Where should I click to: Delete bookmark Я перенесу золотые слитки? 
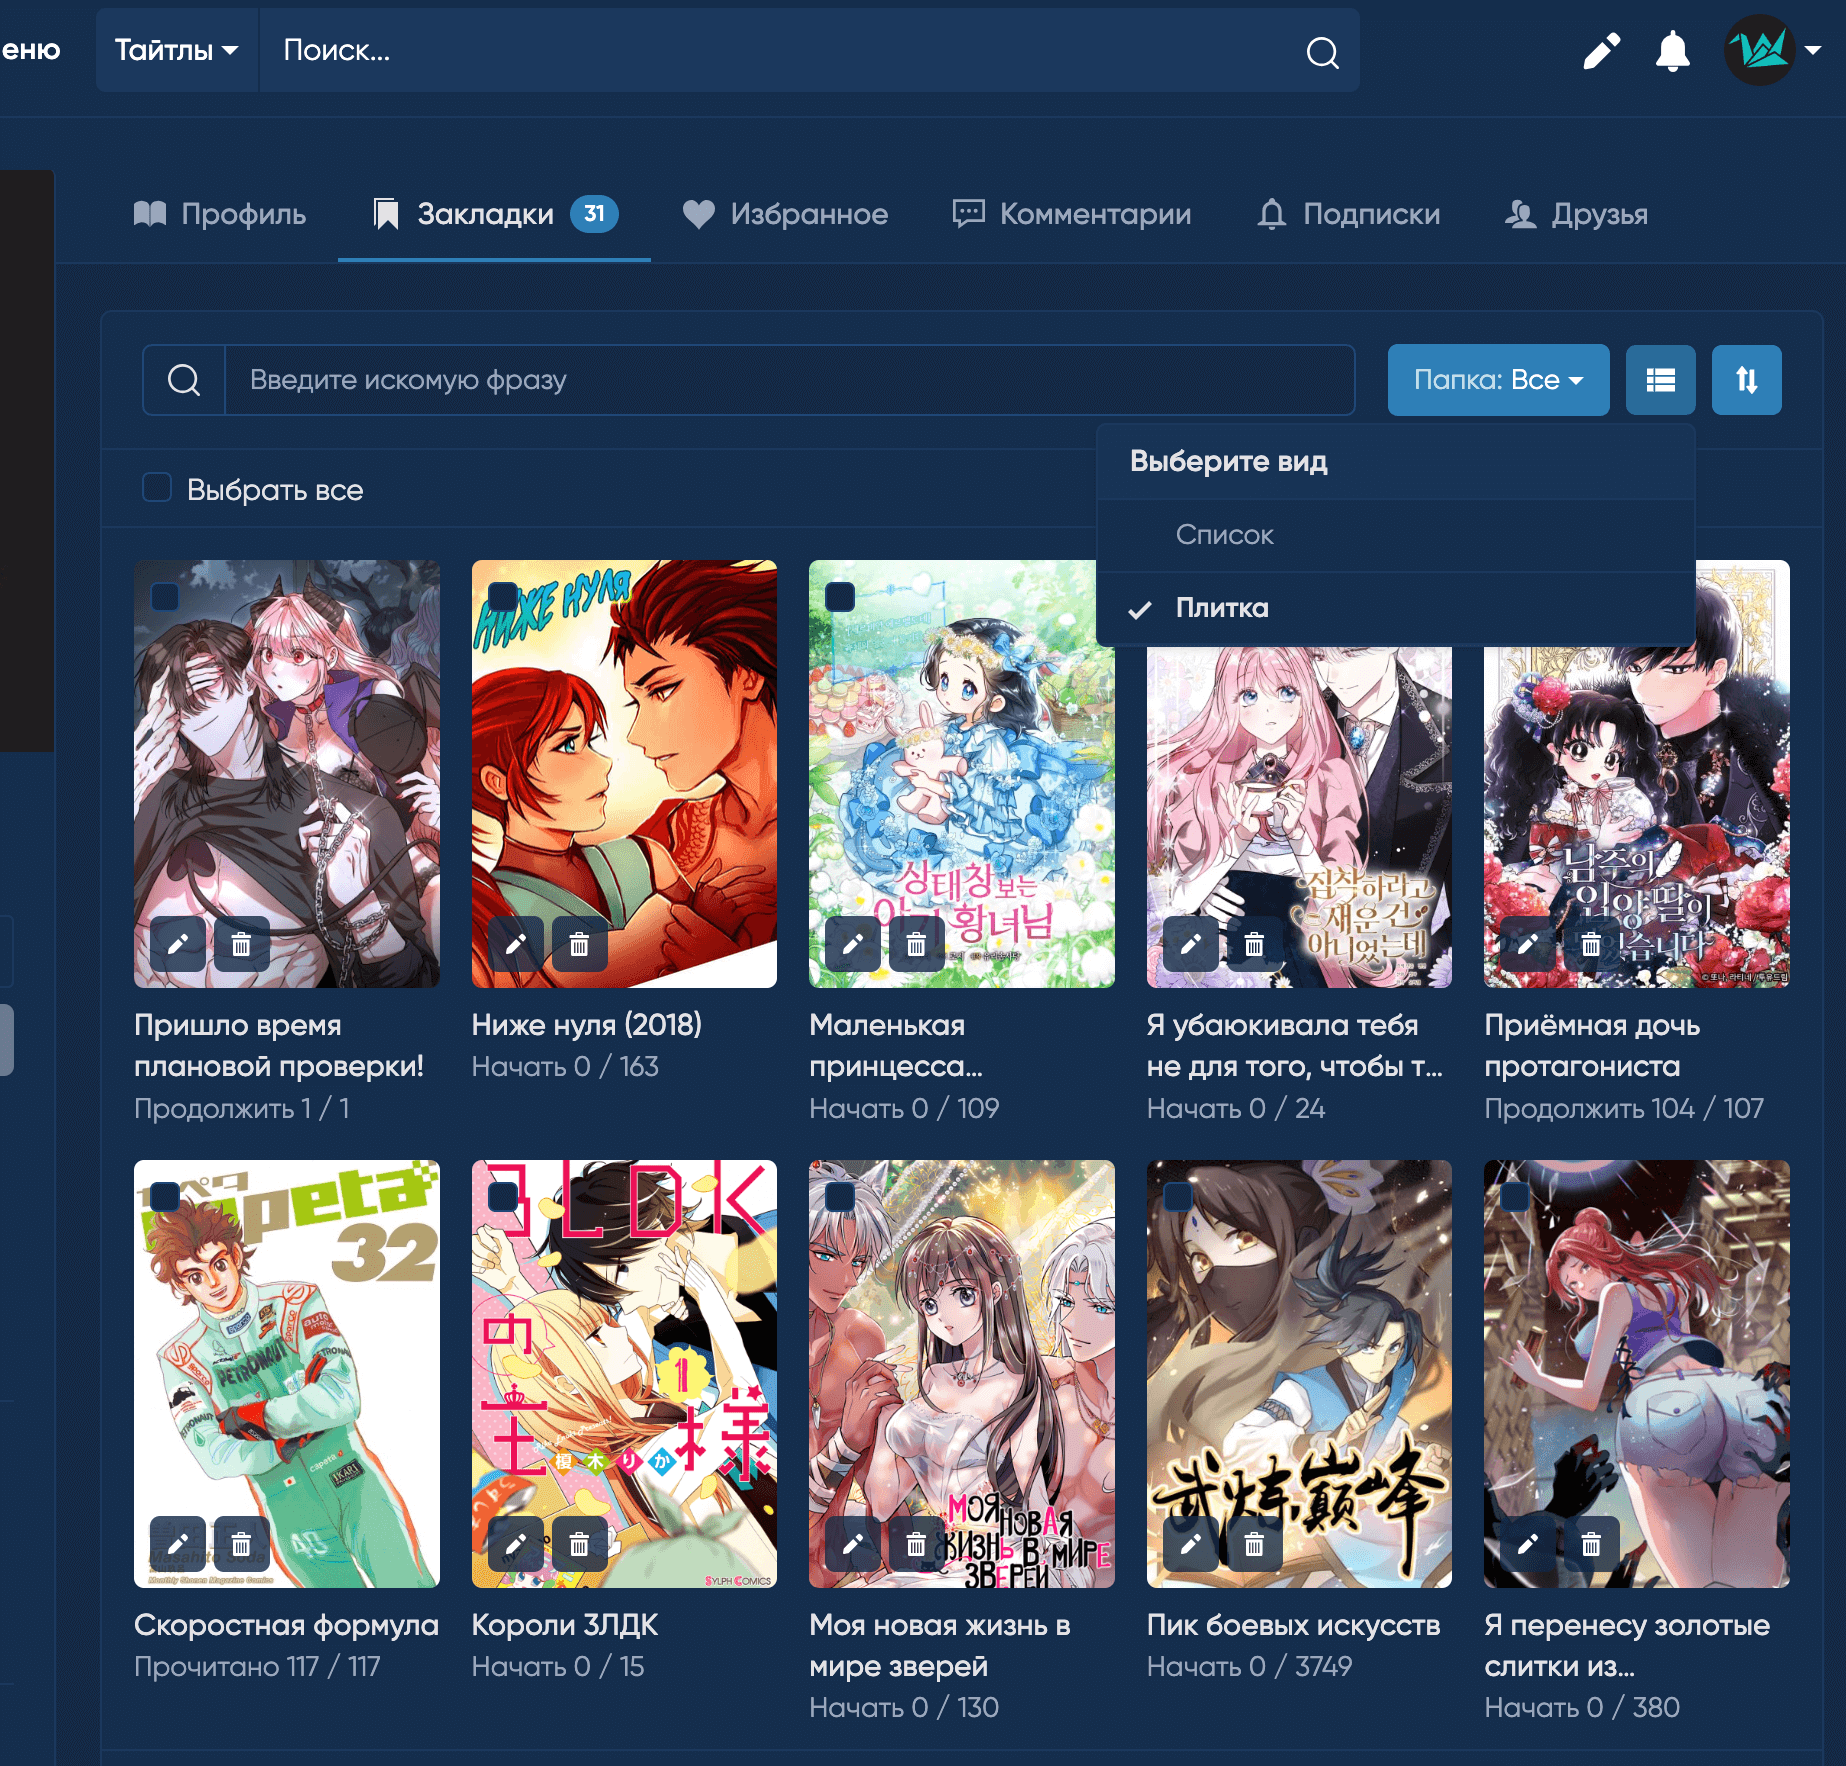1591,1544
